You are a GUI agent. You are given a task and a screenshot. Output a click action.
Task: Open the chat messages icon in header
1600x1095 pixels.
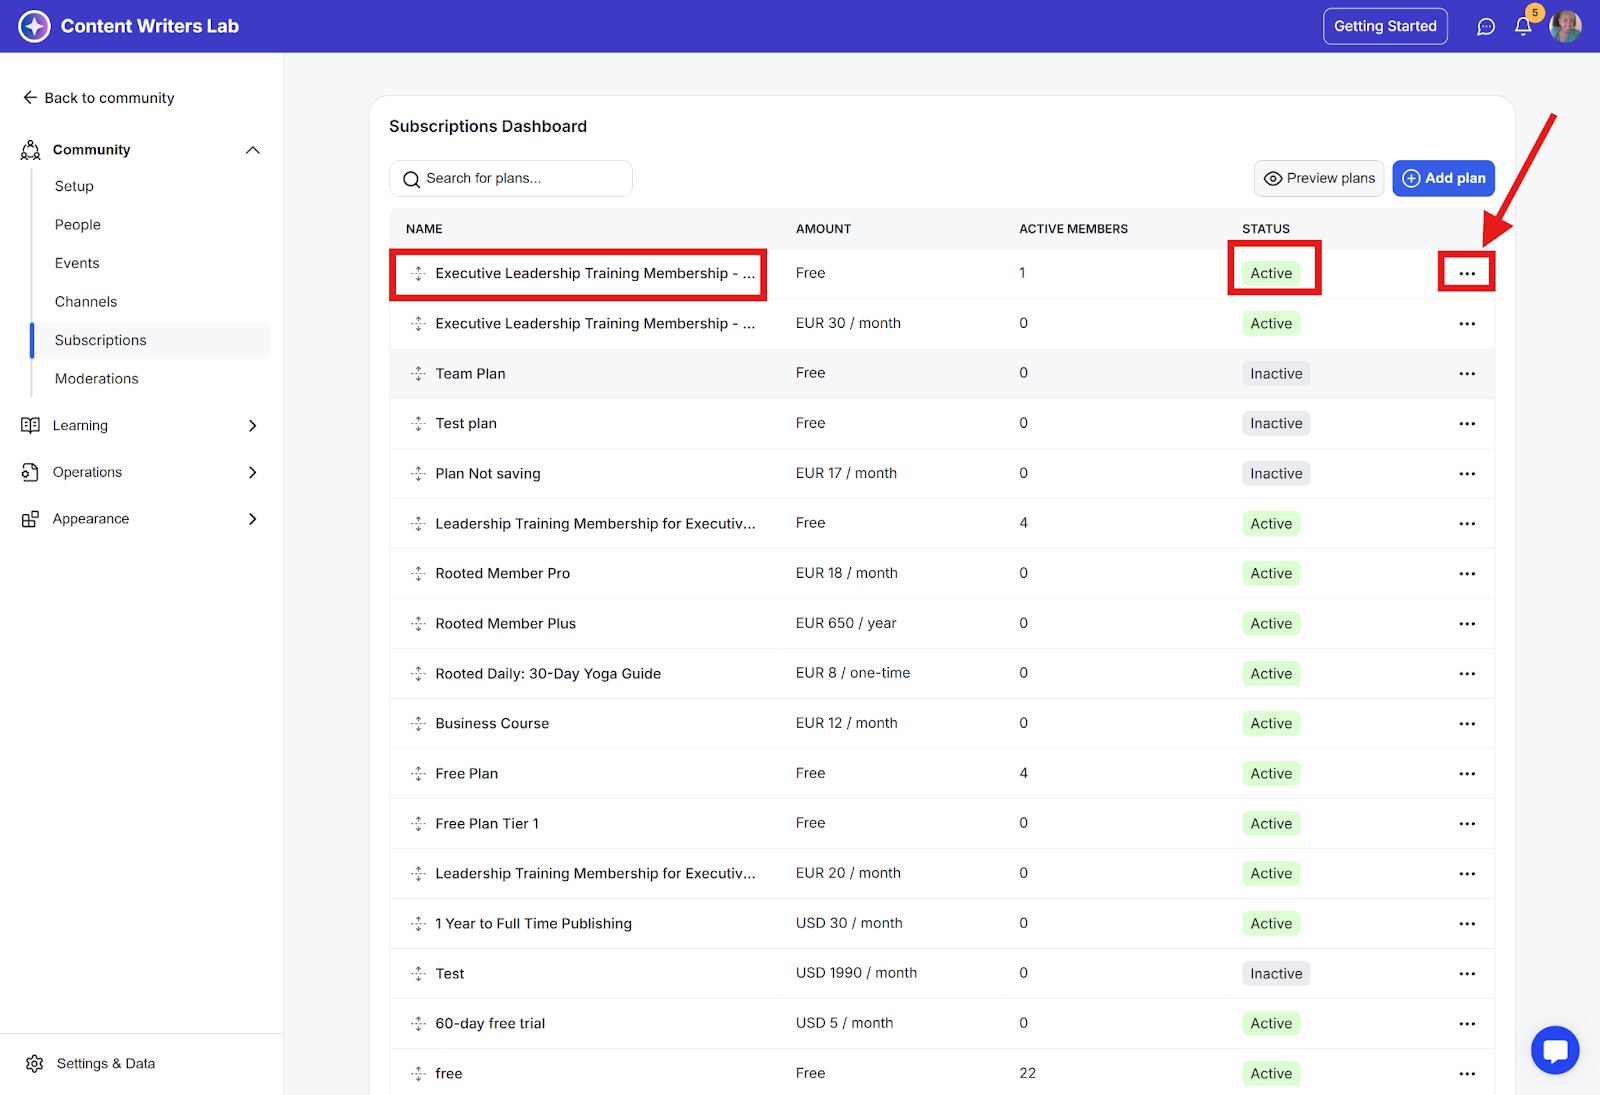click(1486, 27)
